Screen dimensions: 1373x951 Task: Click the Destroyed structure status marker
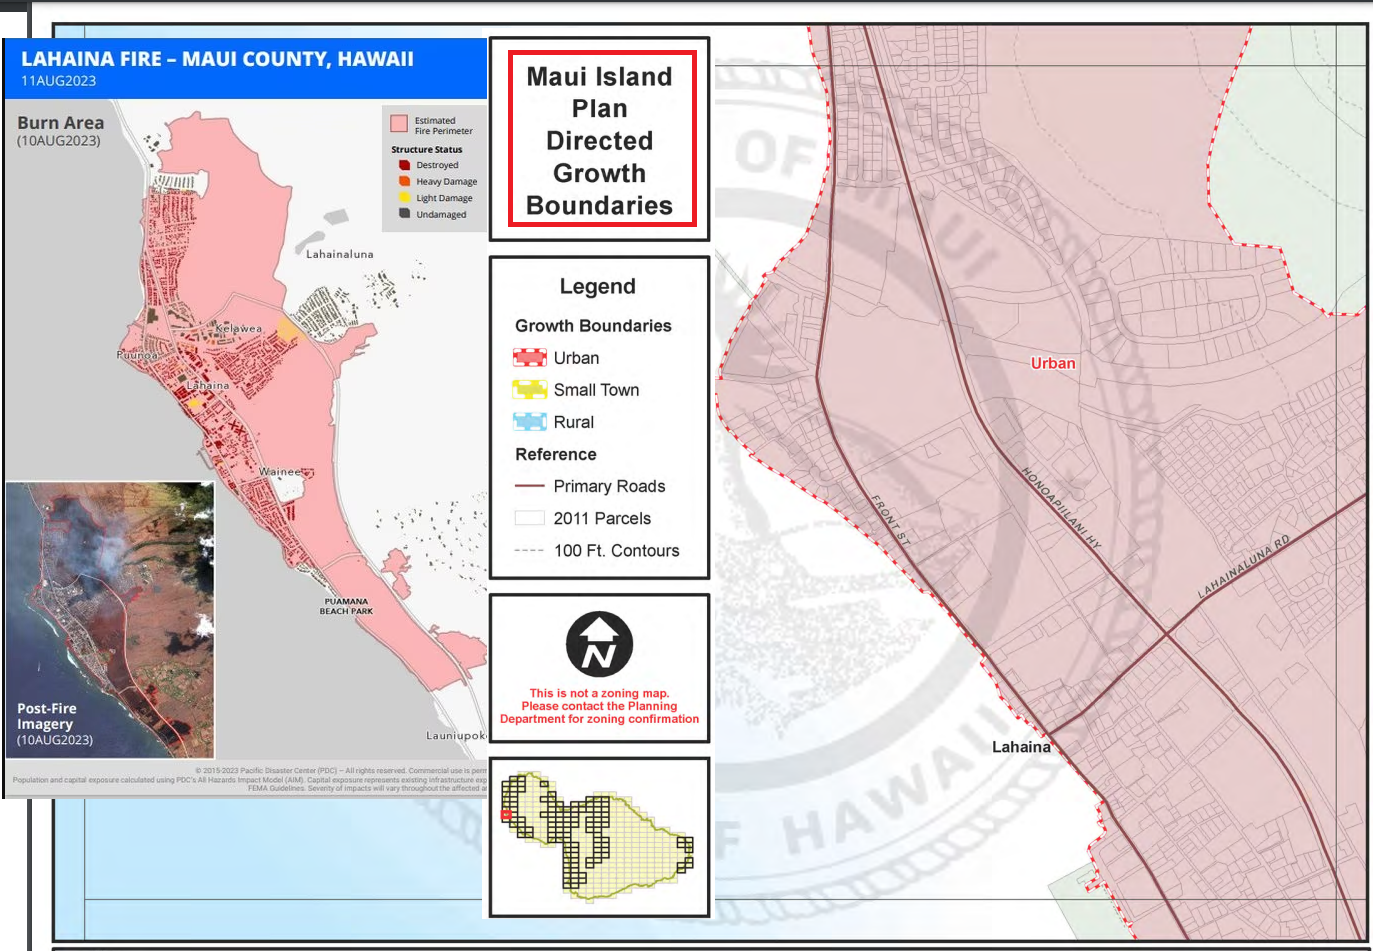pyautogui.click(x=404, y=165)
